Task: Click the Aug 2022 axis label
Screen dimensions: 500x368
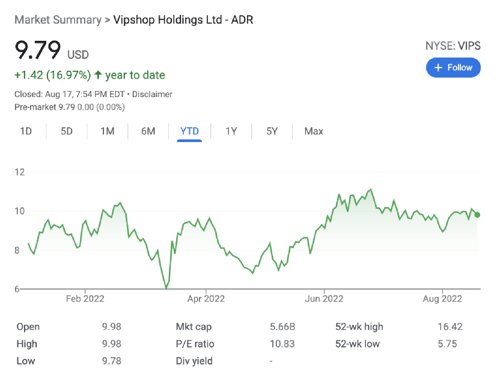Action: [442, 298]
